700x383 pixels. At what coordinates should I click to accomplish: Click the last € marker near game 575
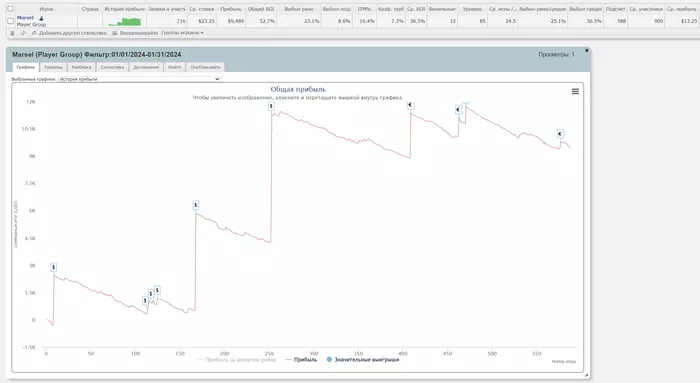(560, 133)
